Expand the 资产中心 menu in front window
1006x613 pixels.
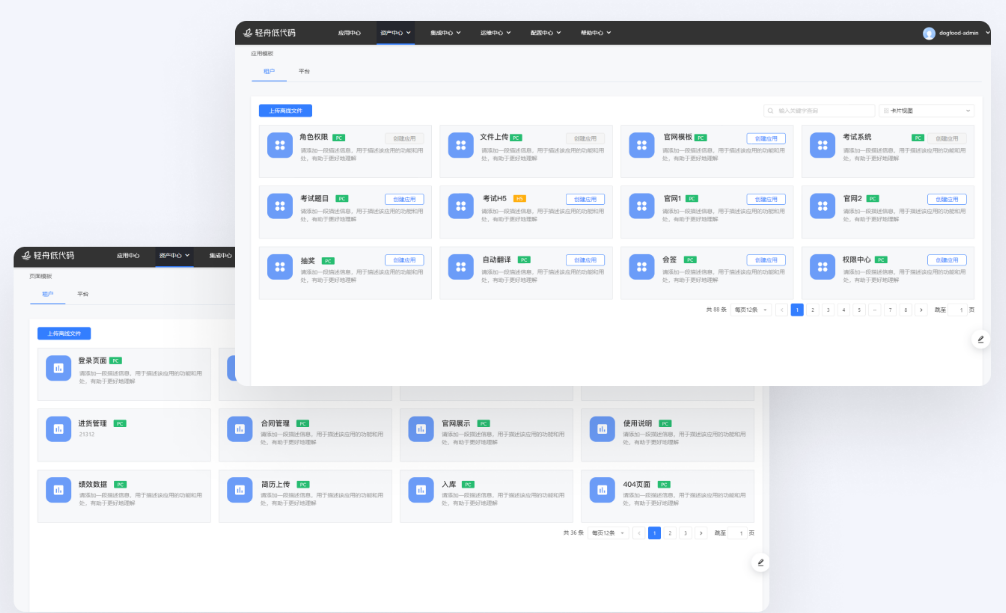(395, 33)
